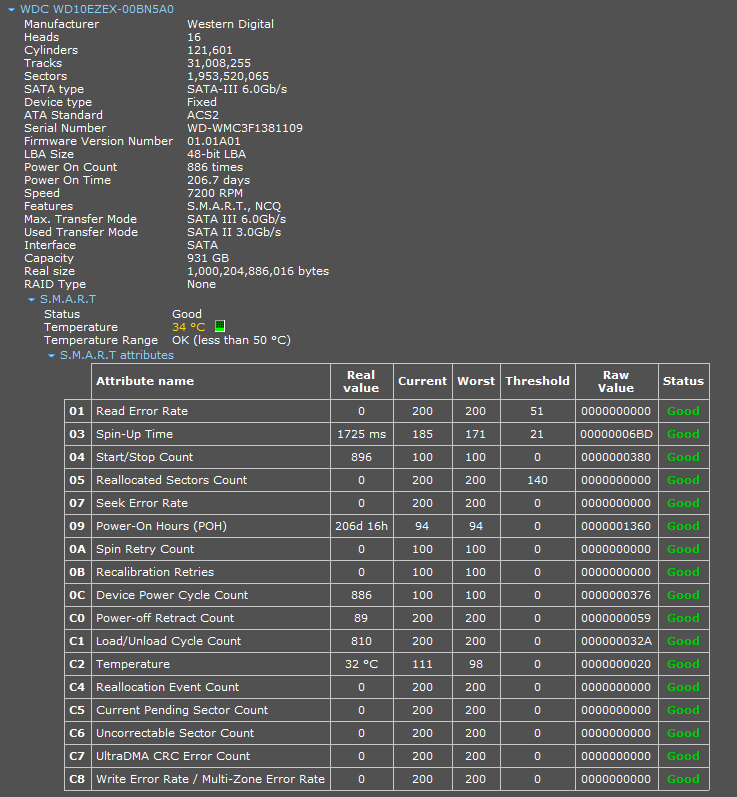Collapse the S.M.A.R.T section arrow
This screenshot has width=737, height=797.
point(32,300)
